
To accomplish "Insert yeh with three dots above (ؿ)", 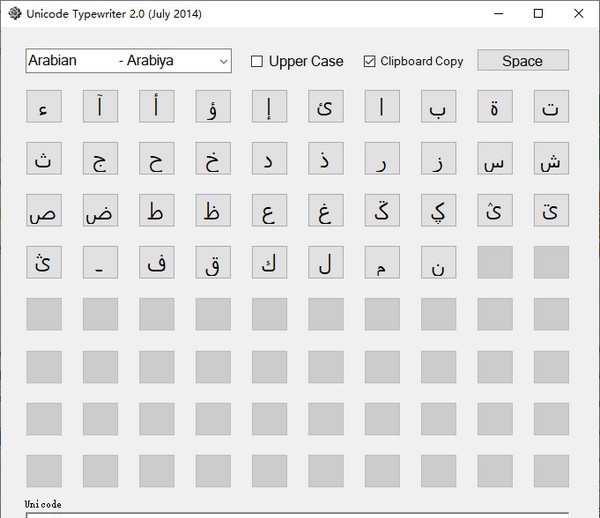I will pos(44,262).
